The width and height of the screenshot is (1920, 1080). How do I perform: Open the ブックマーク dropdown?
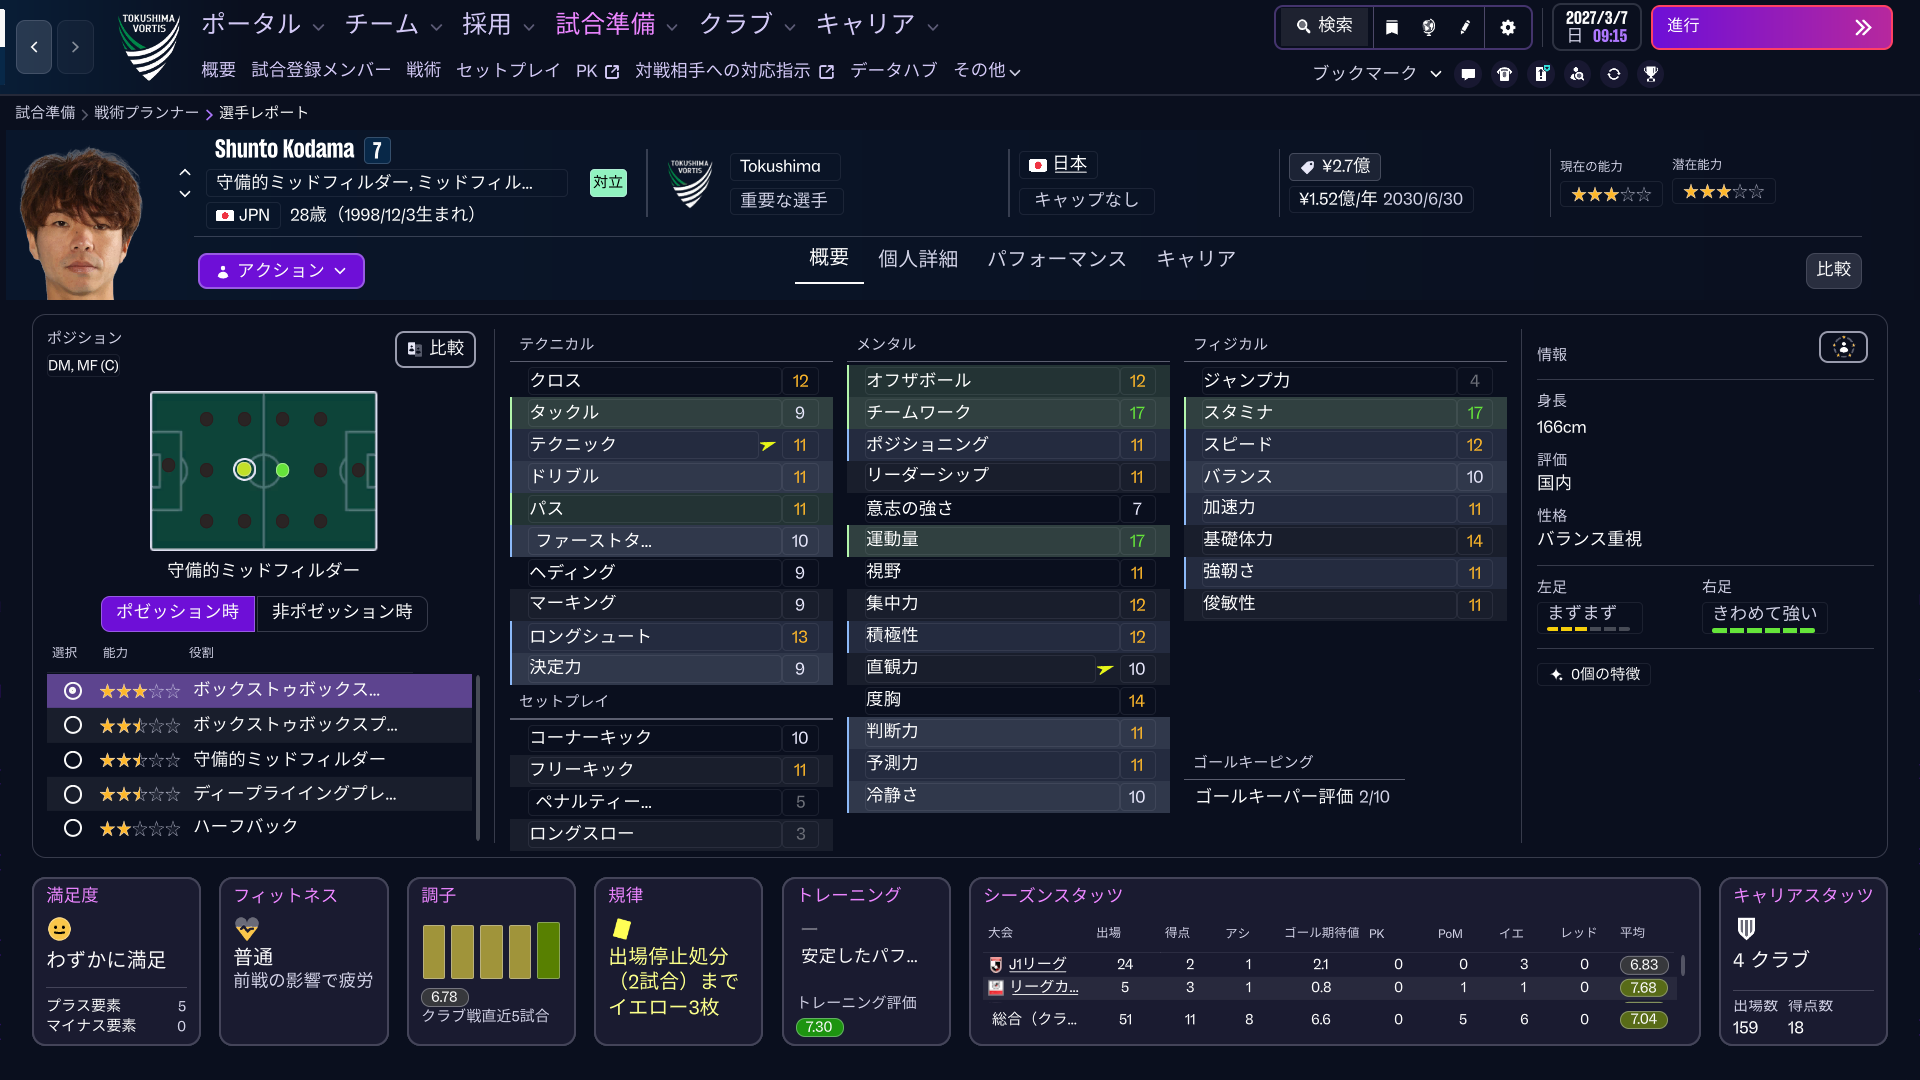(1376, 73)
